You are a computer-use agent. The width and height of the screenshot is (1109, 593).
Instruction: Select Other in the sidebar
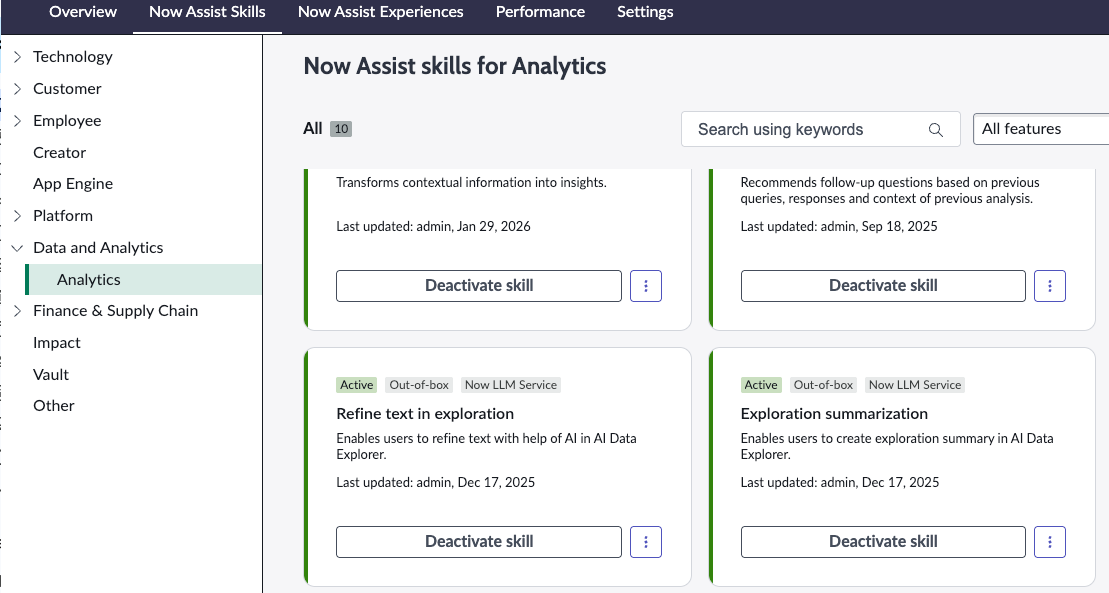pos(54,405)
